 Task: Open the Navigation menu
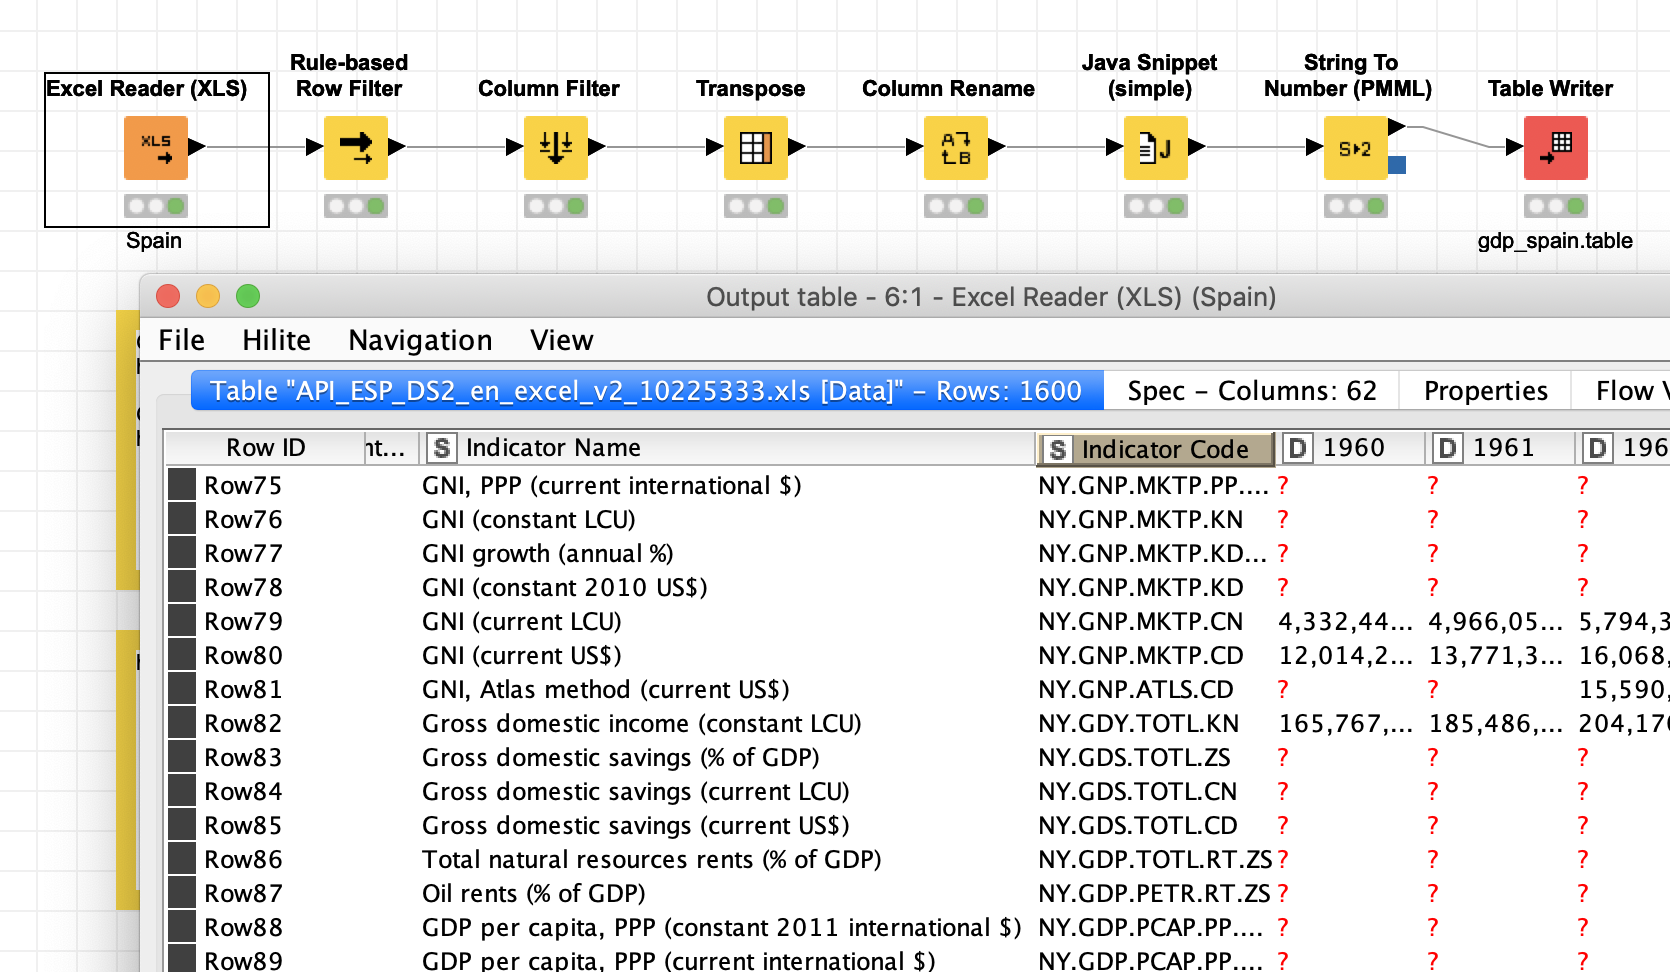point(420,341)
